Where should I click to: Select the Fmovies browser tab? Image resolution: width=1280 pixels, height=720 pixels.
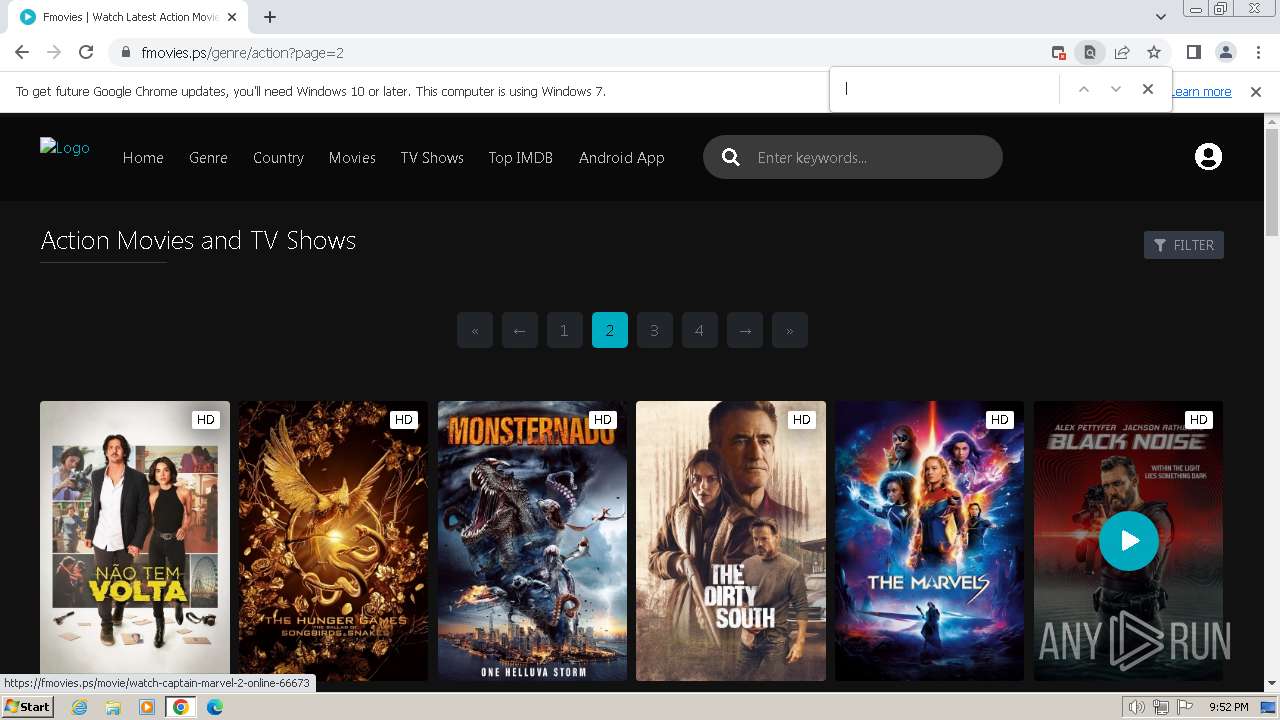click(x=130, y=17)
